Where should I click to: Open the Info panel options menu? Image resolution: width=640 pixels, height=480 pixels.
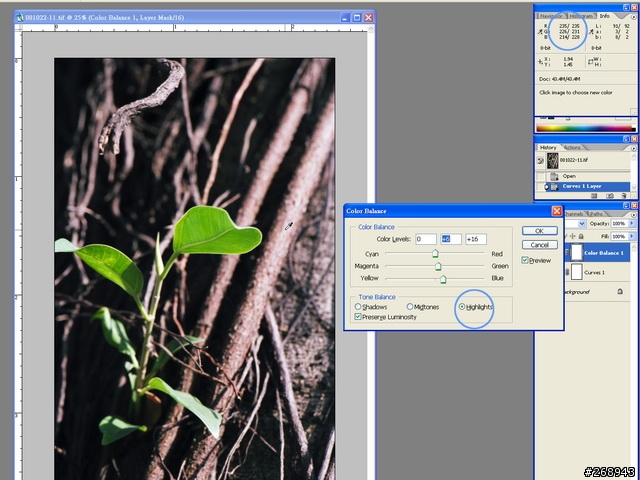(x=634, y=17)
